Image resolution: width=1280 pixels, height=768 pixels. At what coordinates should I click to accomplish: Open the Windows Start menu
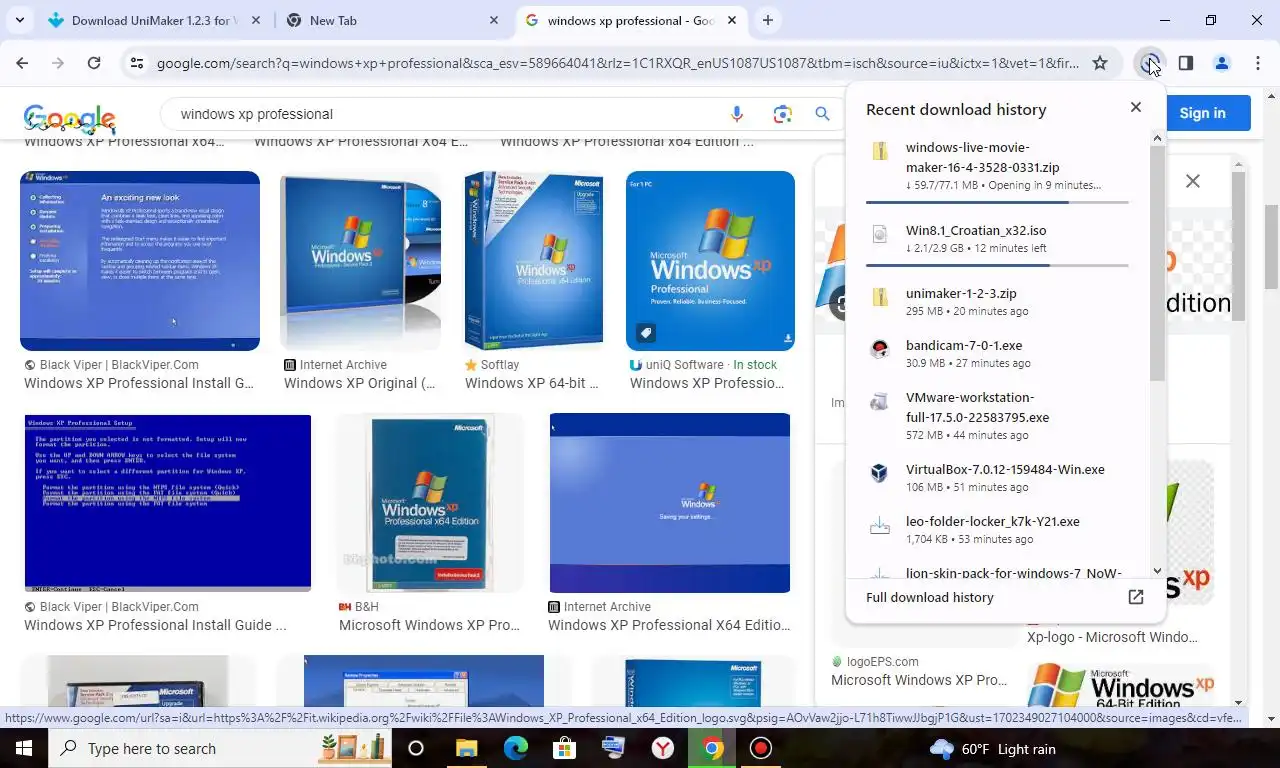coord(23,748)
